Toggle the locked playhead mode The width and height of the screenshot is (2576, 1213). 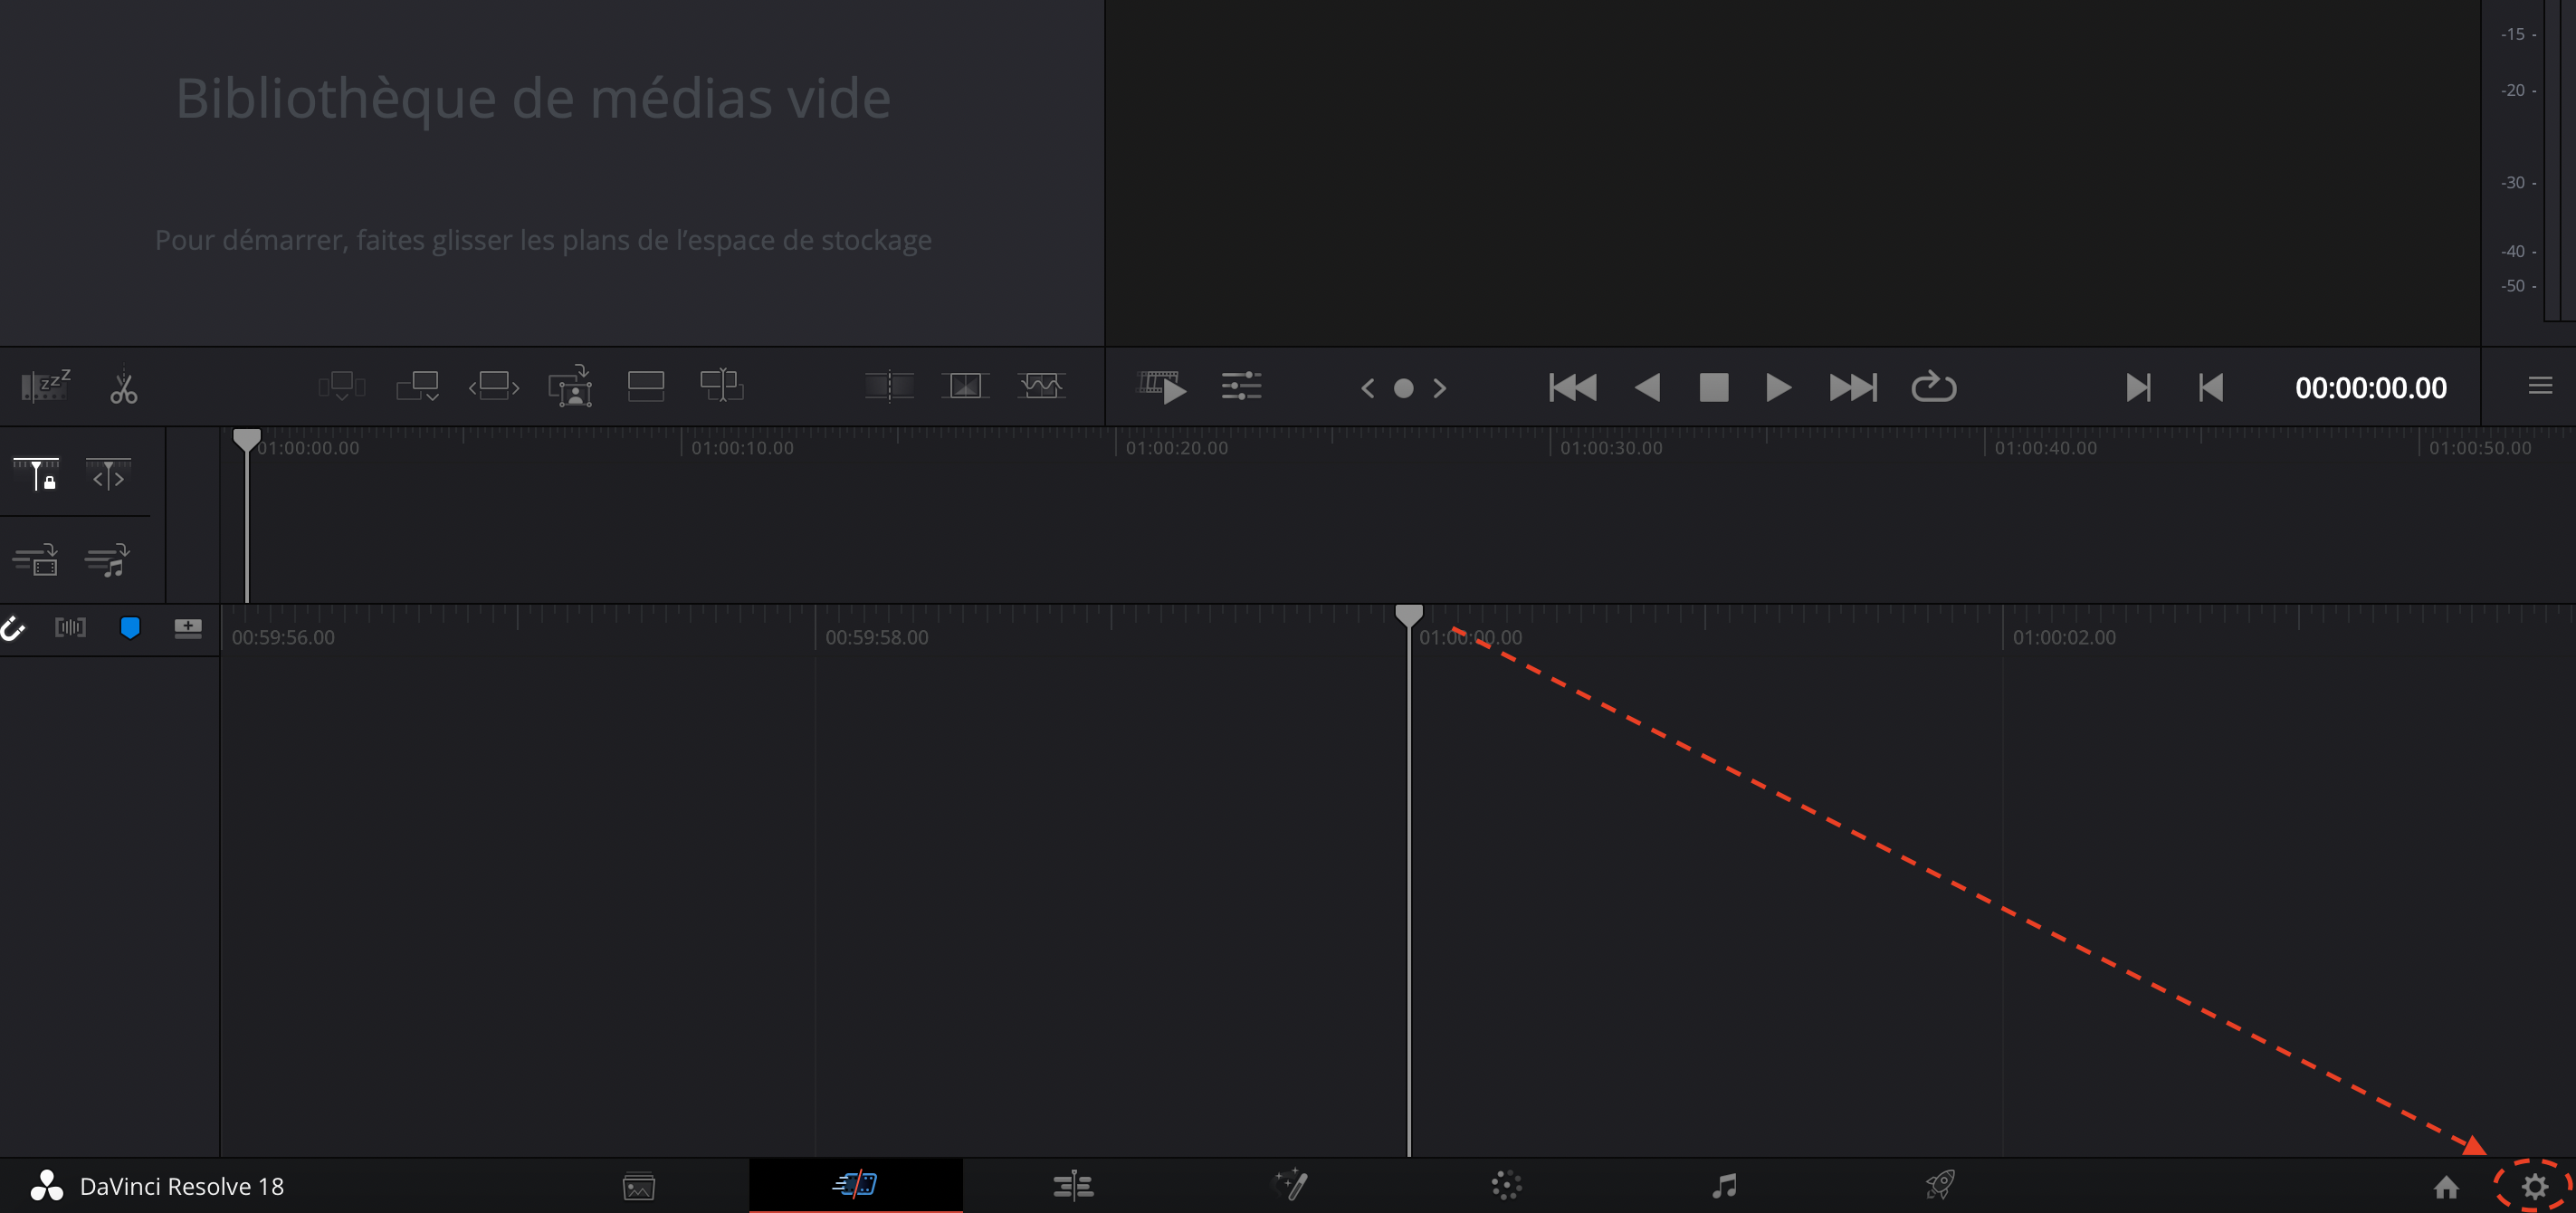tap(36, 474)
